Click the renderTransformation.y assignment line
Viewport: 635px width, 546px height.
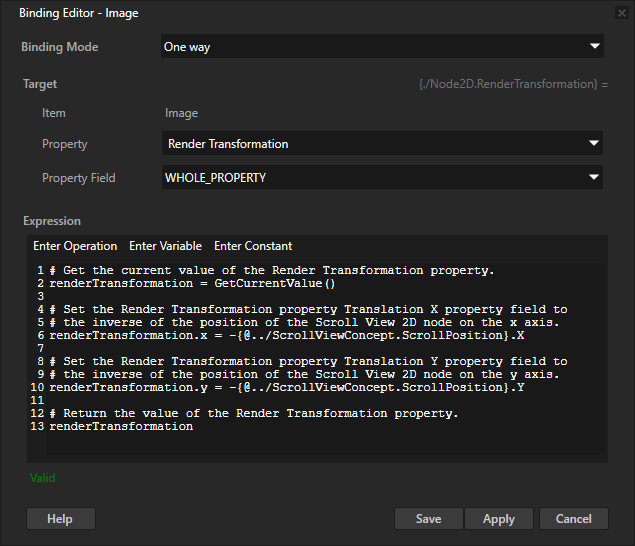pos(285,388)
